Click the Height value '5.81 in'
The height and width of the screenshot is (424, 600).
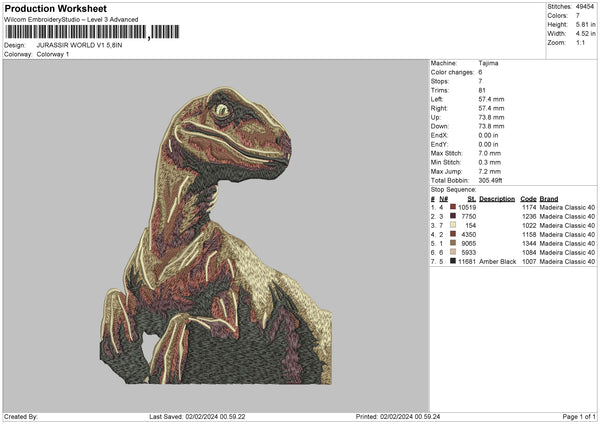(585, 24)
